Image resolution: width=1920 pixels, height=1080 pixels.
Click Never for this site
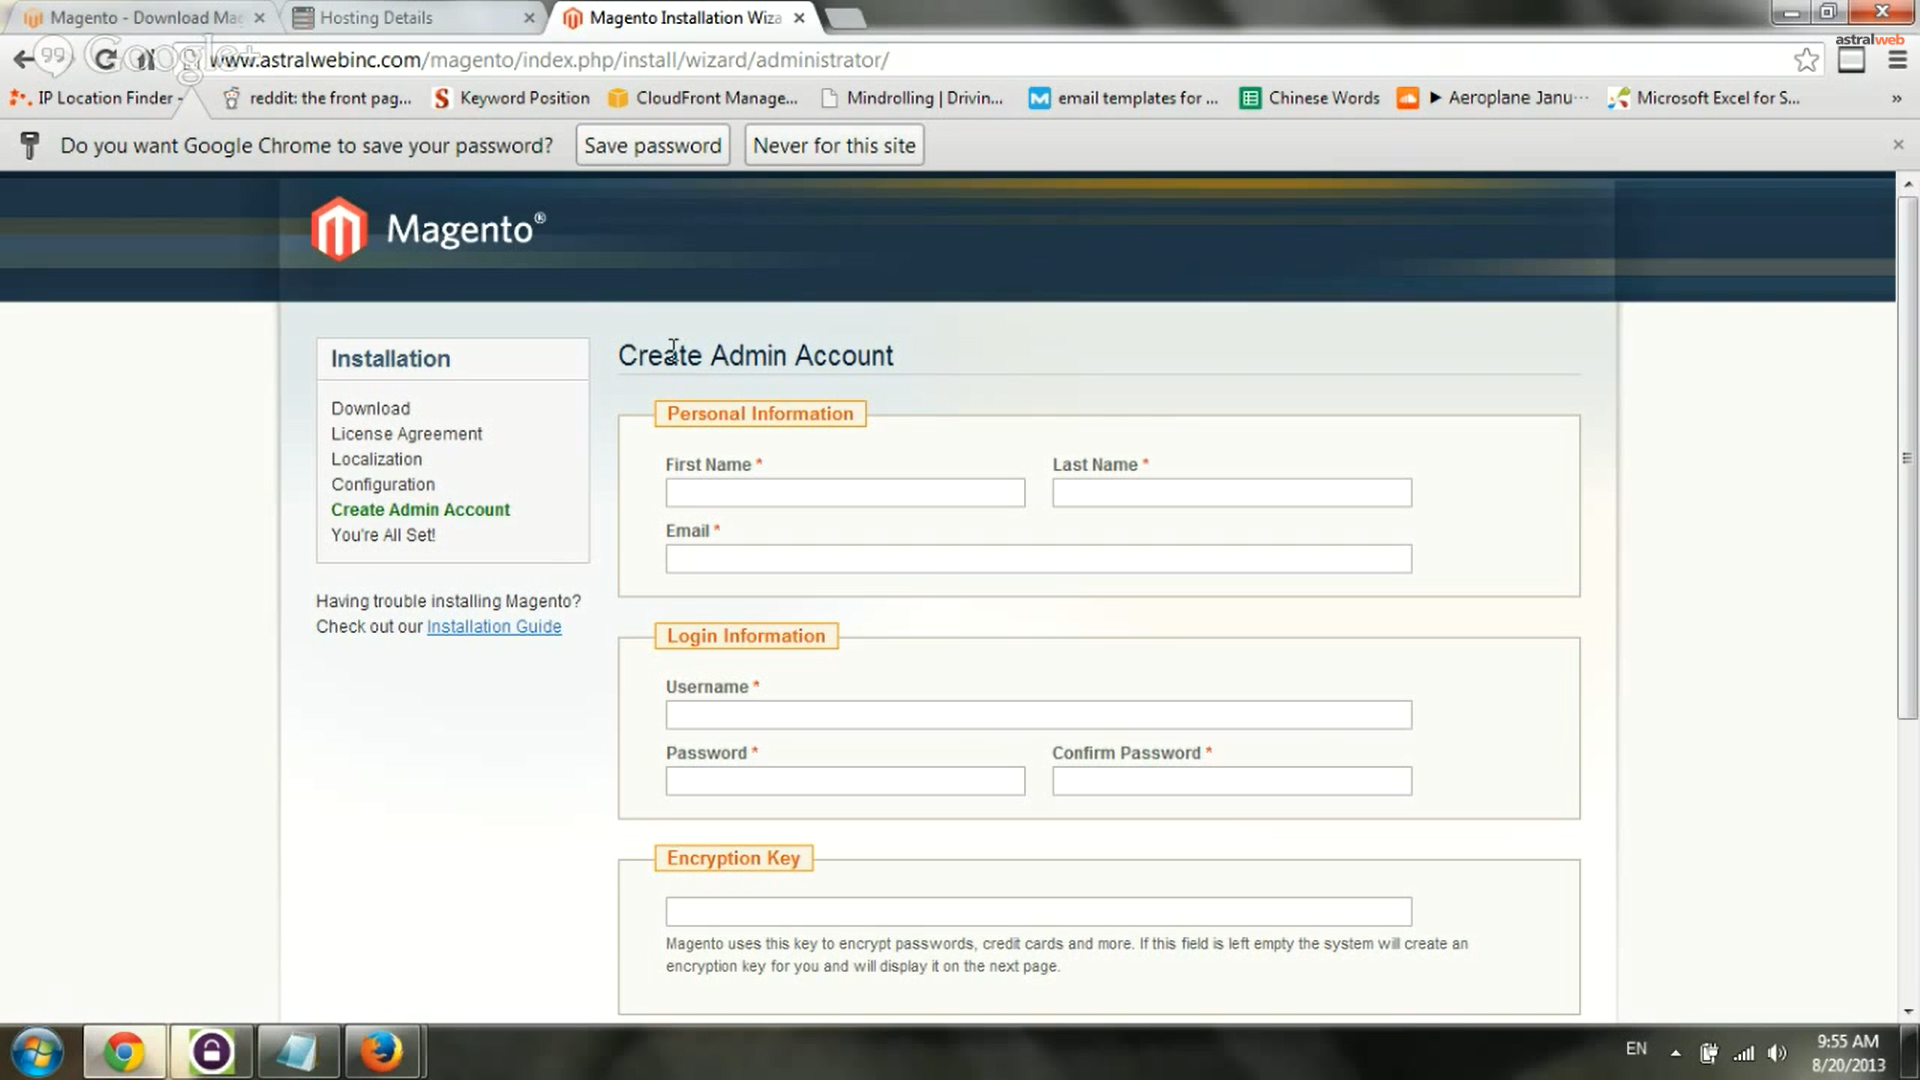(834, 145)
